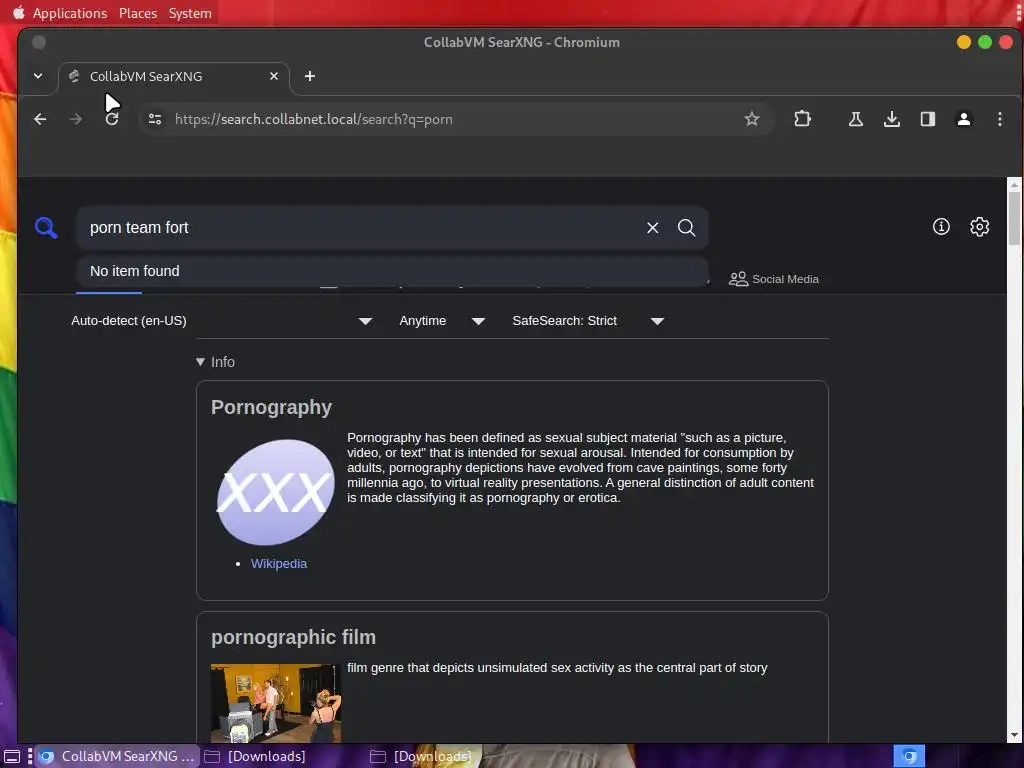Open first [Downloads] taskbar window
Image resolution: width=1024 pixels, height=768 pixels.
tap(255, 756)
